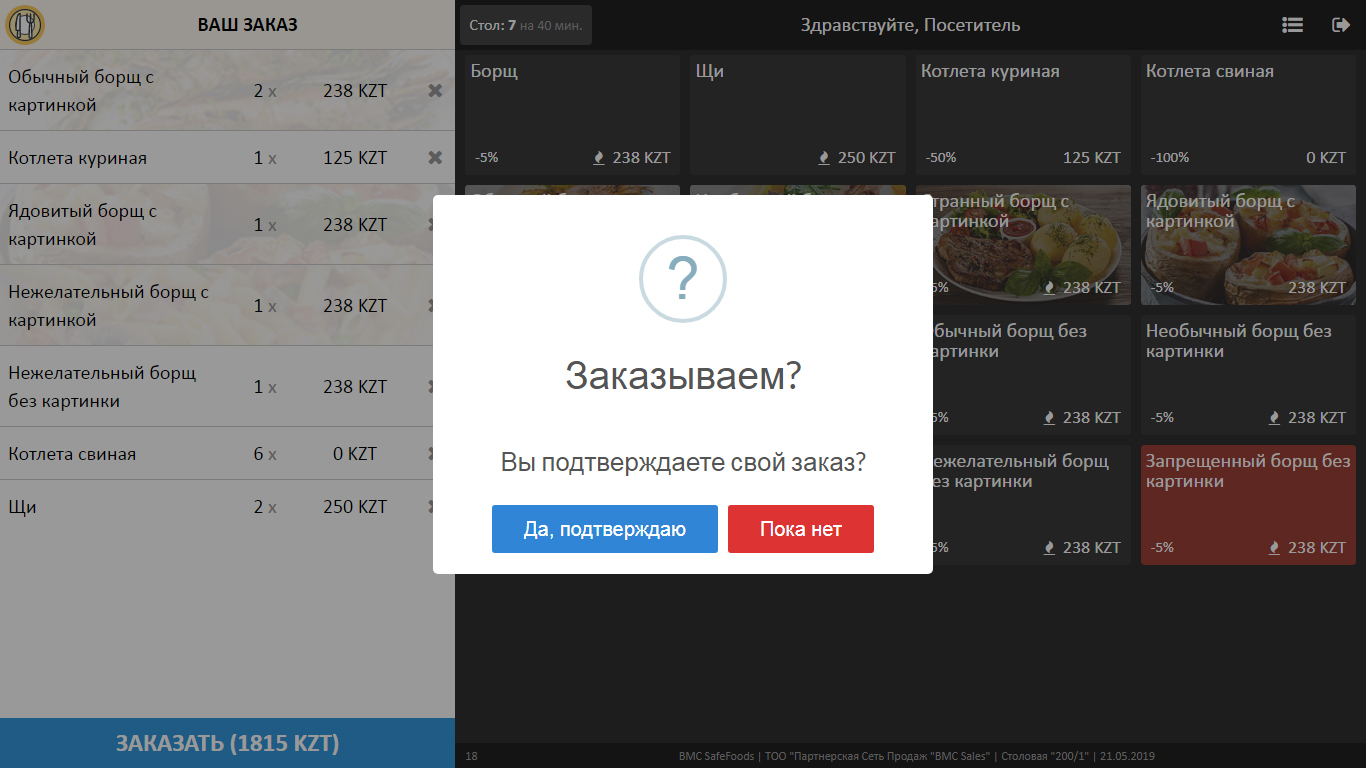Open the order list icon in top bar

1292,25
